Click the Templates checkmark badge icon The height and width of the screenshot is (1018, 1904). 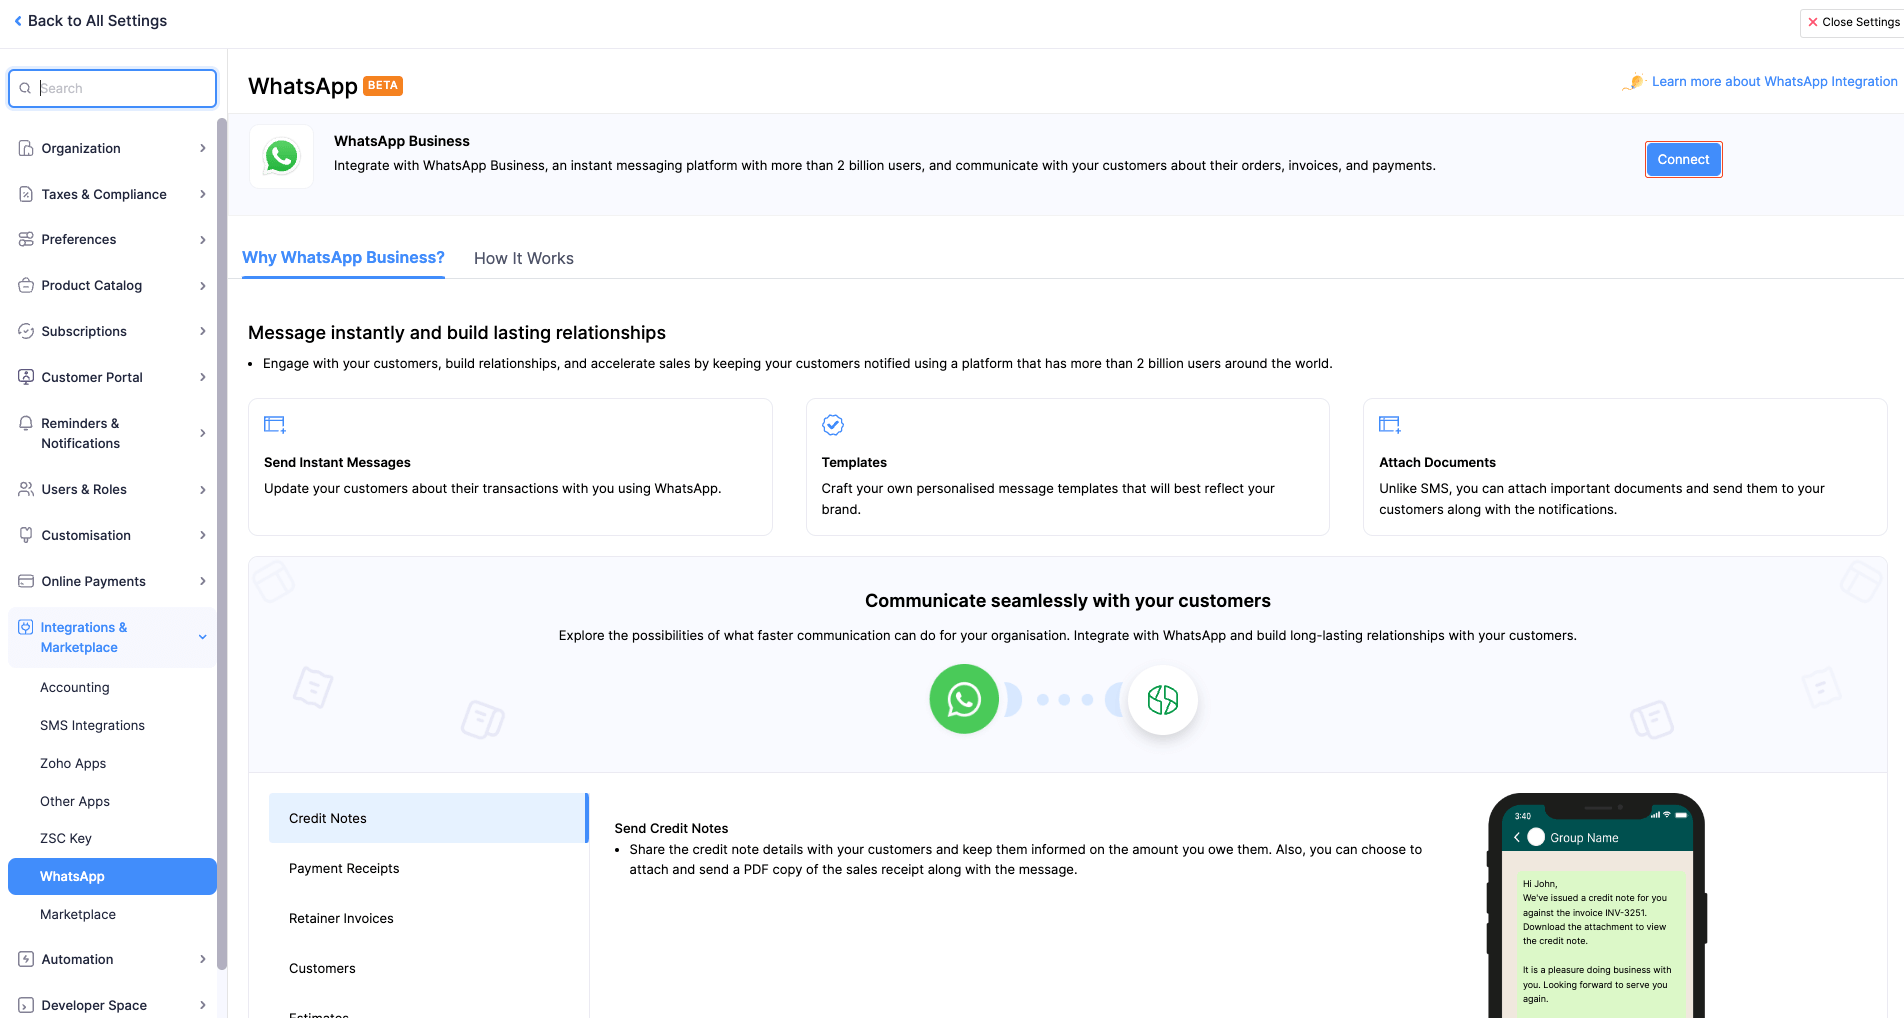pyautogui.click(x=832, y=425)
